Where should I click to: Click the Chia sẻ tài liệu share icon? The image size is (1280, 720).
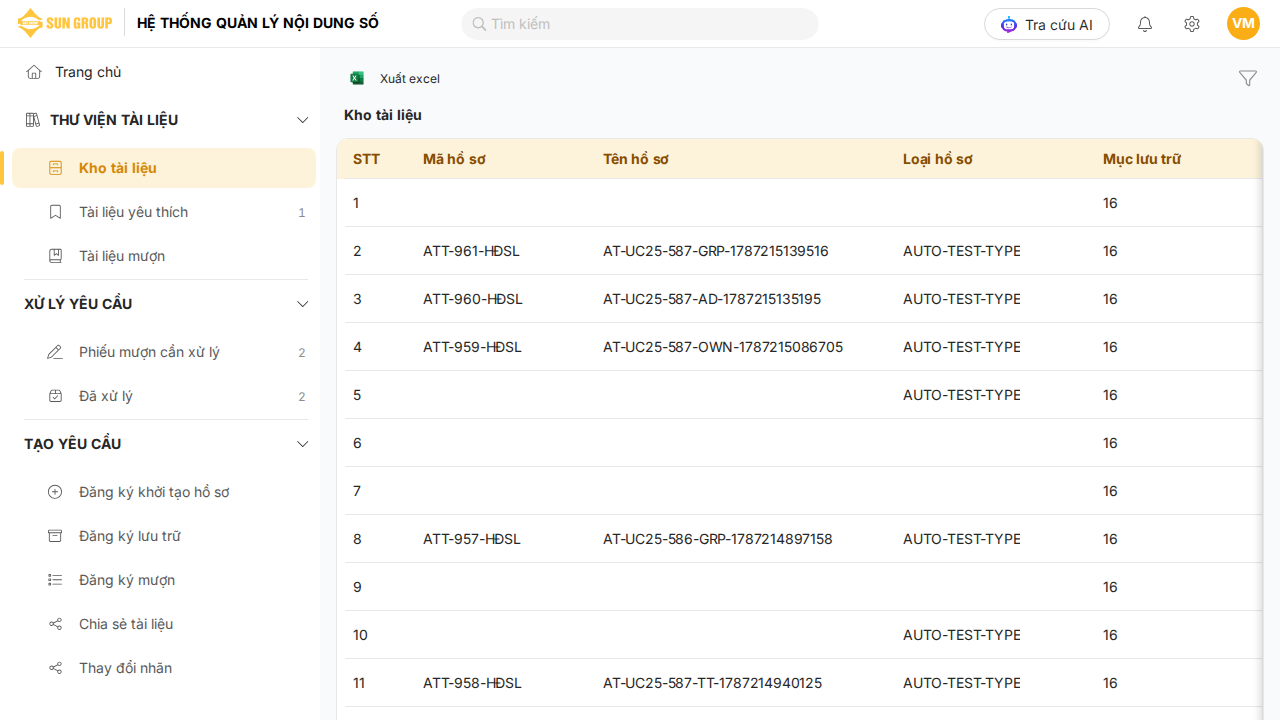(56, 624)
